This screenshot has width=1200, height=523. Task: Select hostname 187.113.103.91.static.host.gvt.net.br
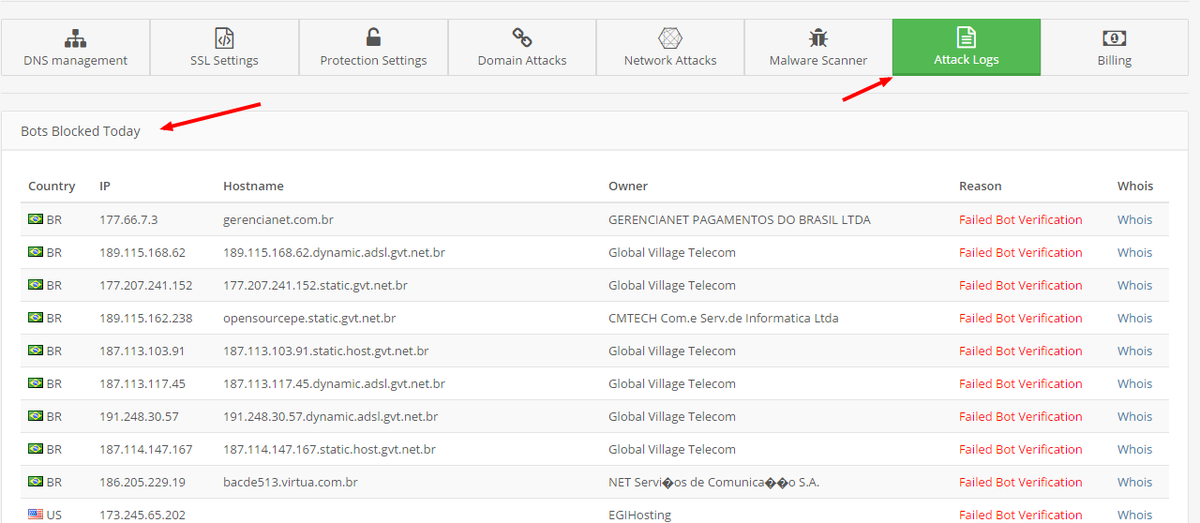tap(326, 351)
